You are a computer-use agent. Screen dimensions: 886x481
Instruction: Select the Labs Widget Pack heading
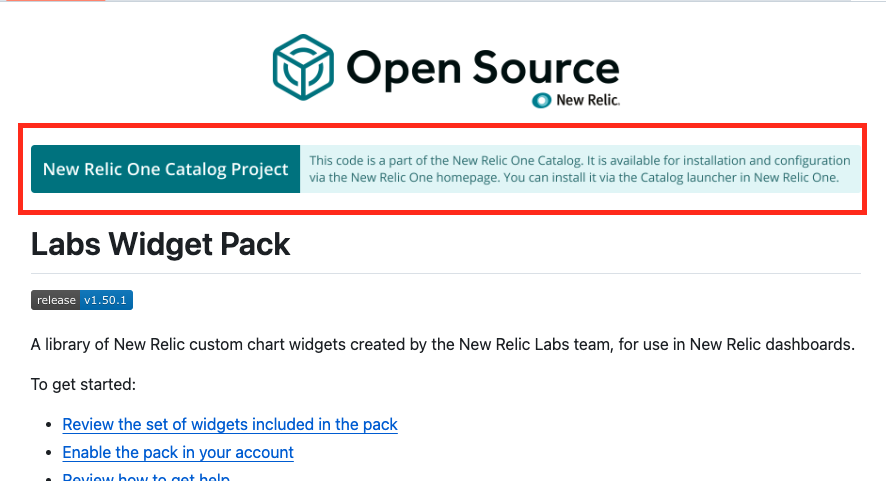coord(160,244)
